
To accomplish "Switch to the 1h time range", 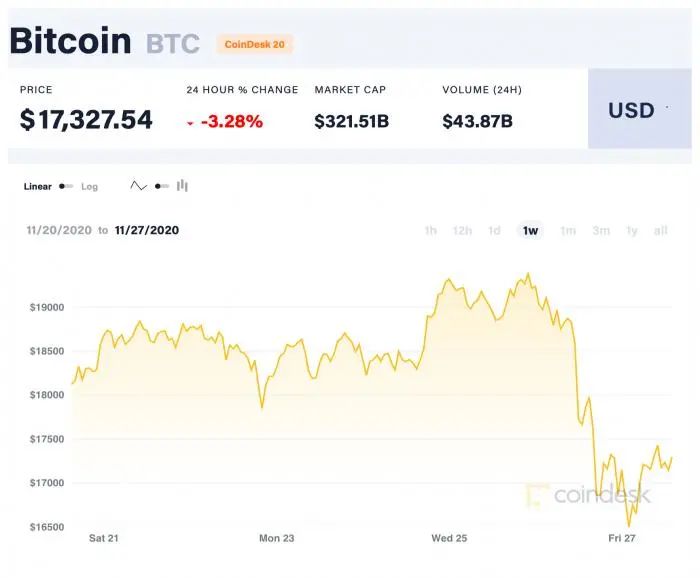I will tap(430, 230).
